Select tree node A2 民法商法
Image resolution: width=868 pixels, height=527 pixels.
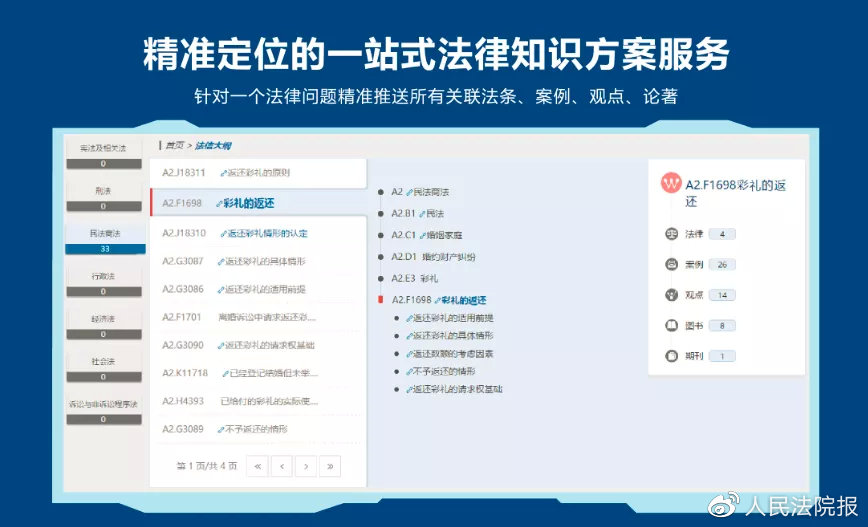click(x=420, y=192)
